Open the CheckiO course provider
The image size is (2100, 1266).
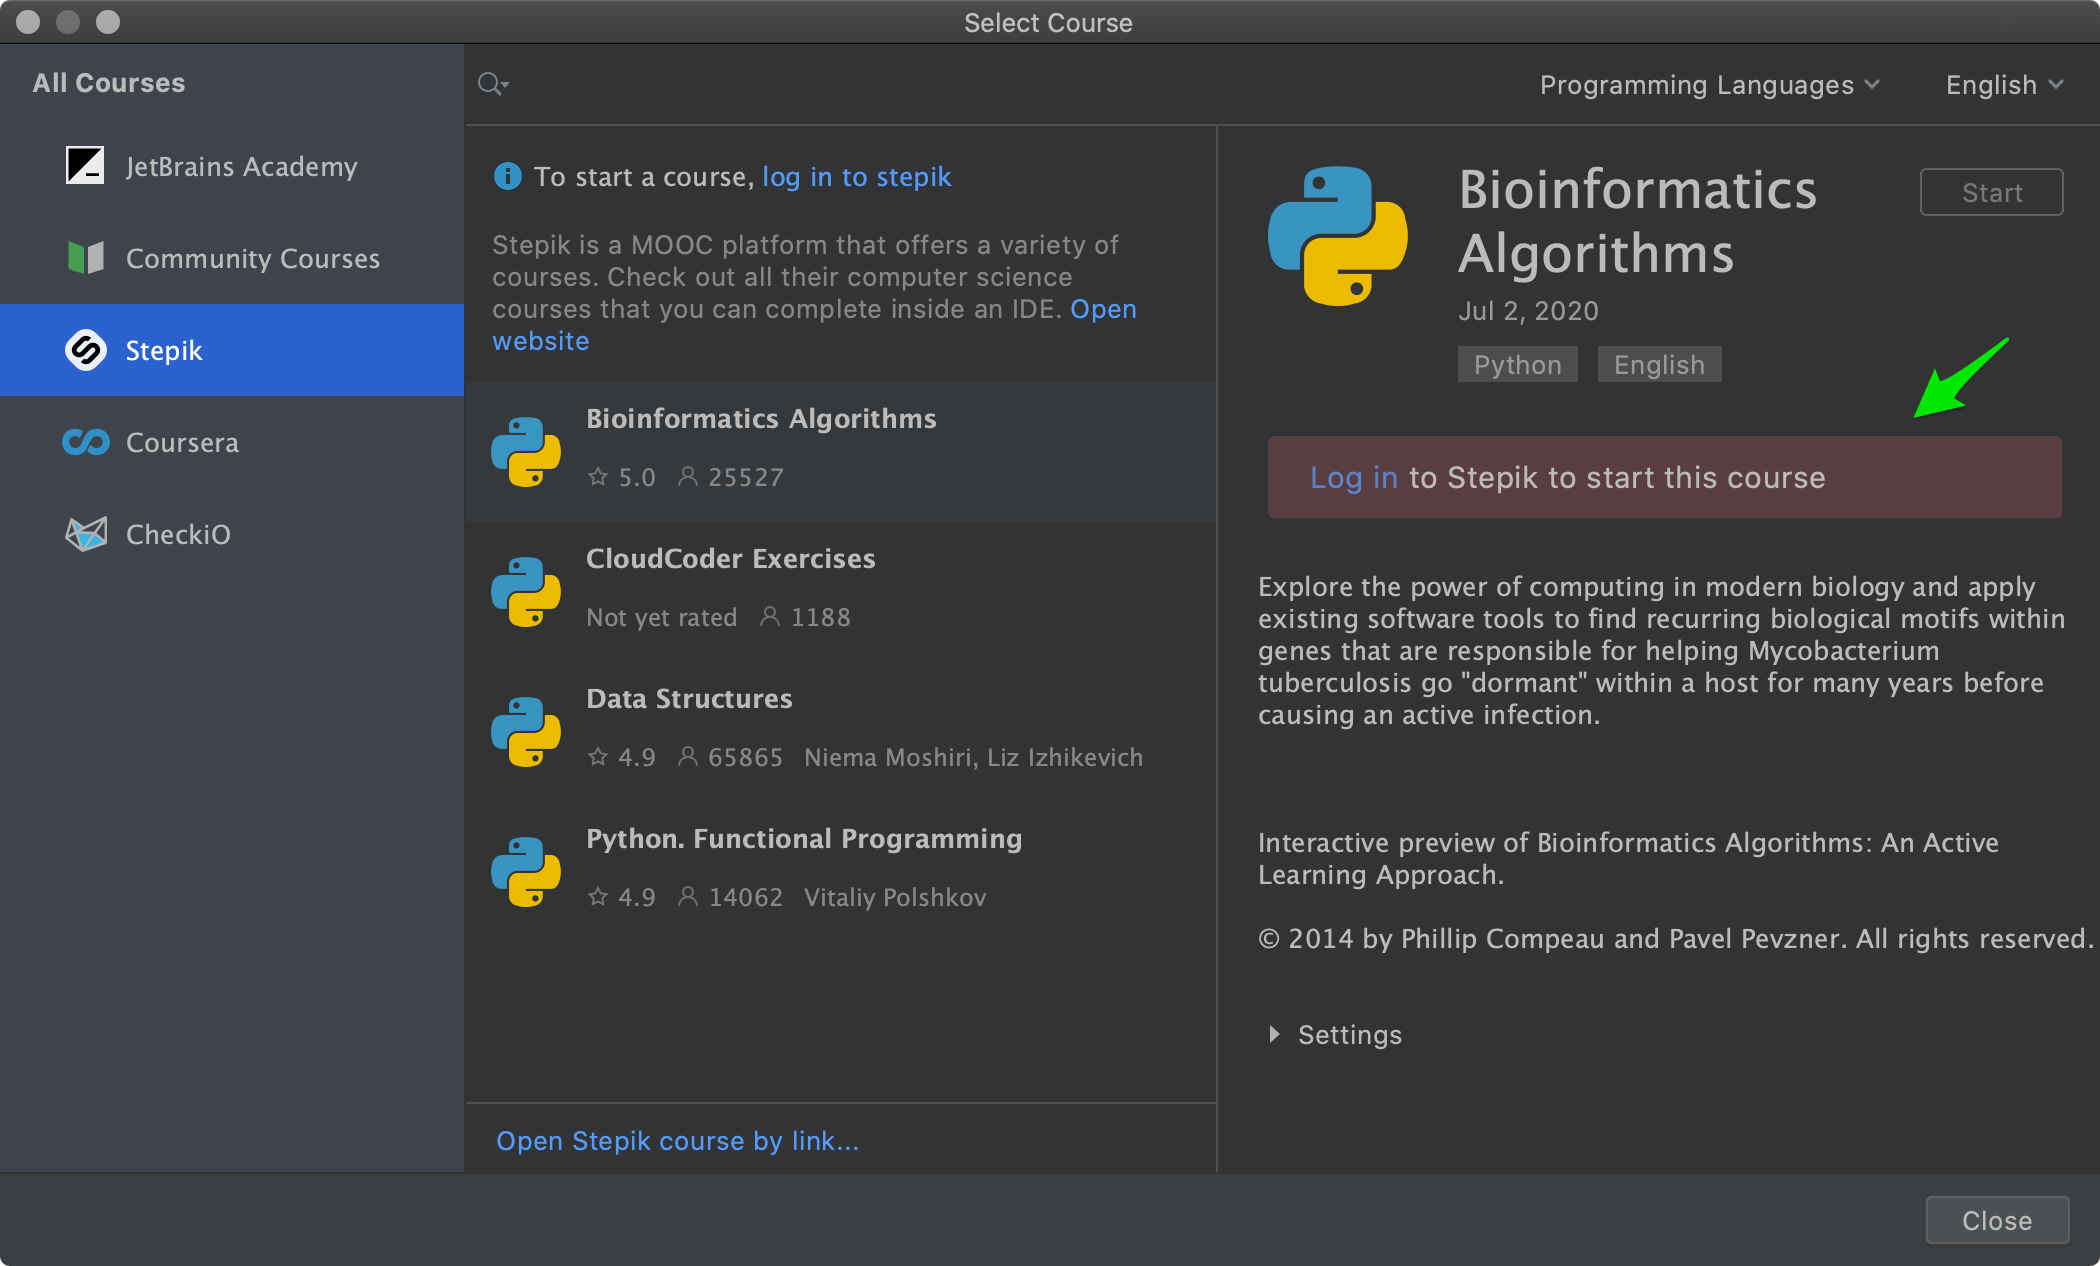(86, 533)
